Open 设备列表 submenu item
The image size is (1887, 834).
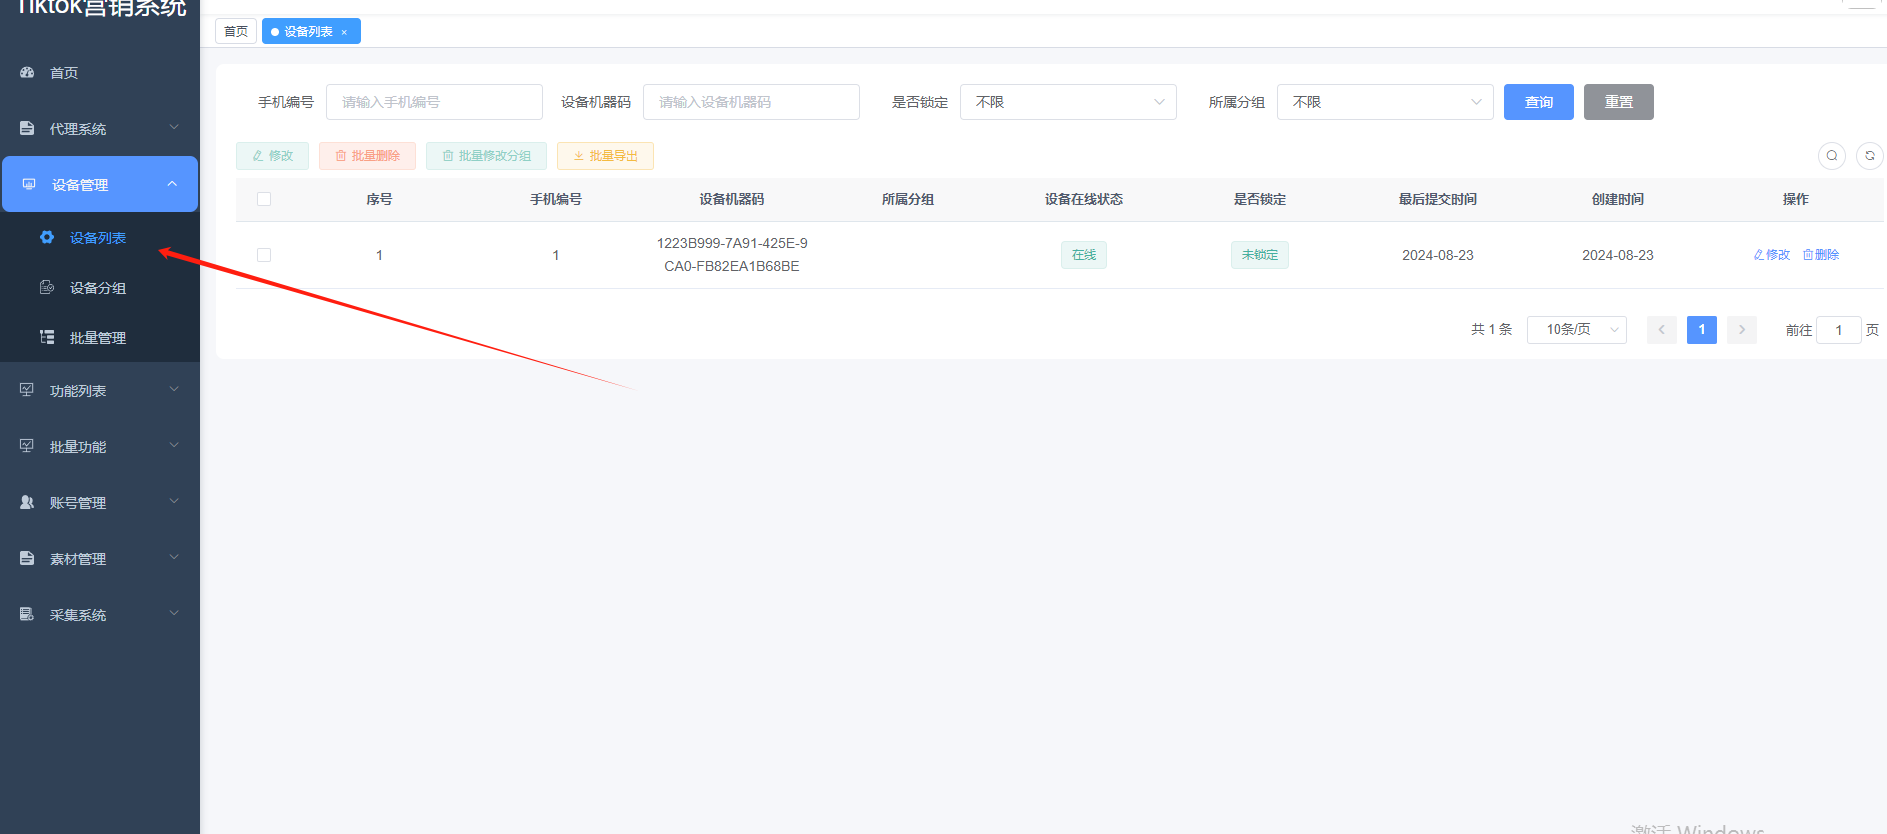(100, 238)
